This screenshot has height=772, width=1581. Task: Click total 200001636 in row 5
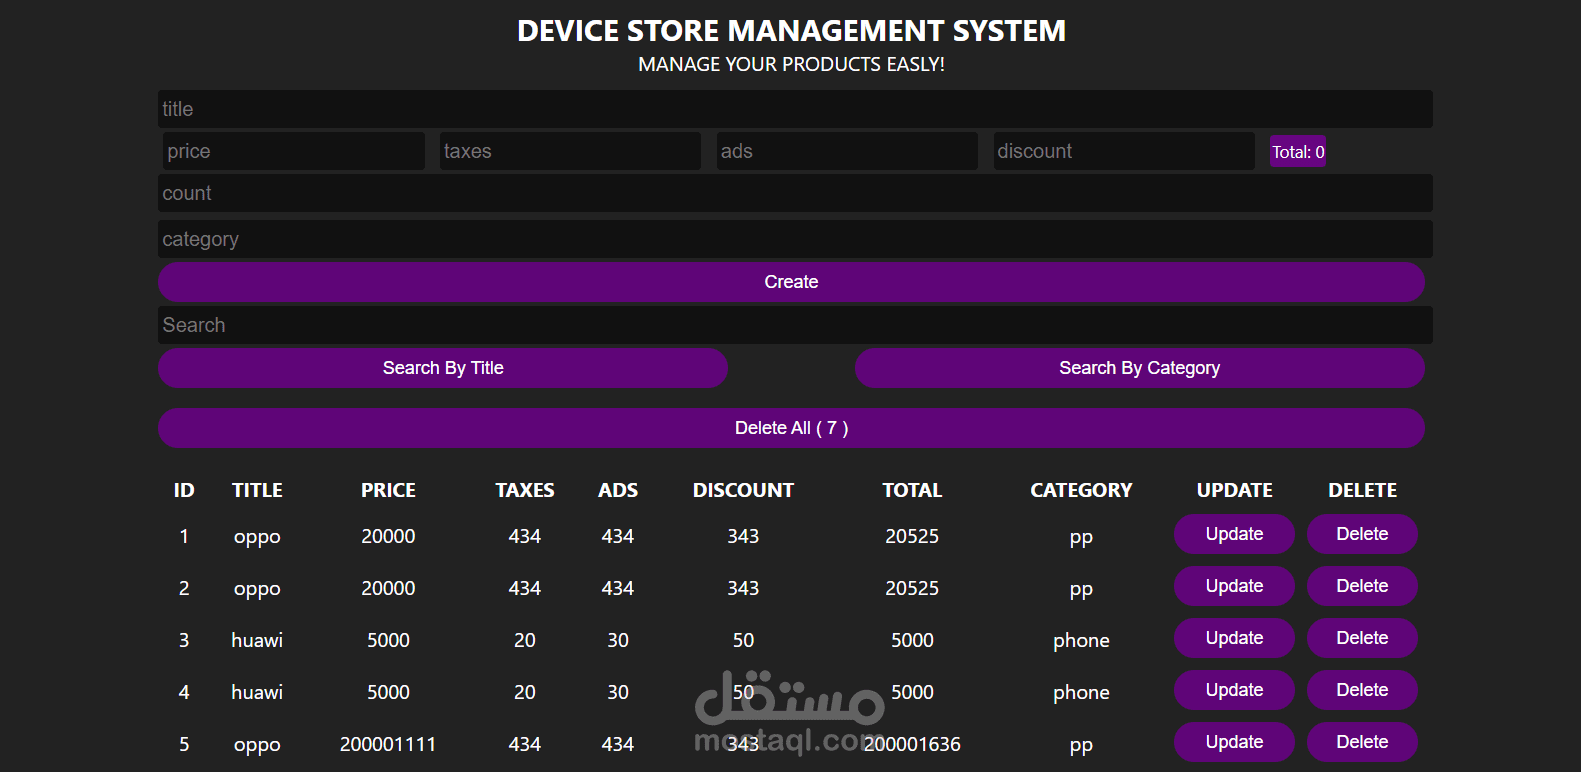912,744
